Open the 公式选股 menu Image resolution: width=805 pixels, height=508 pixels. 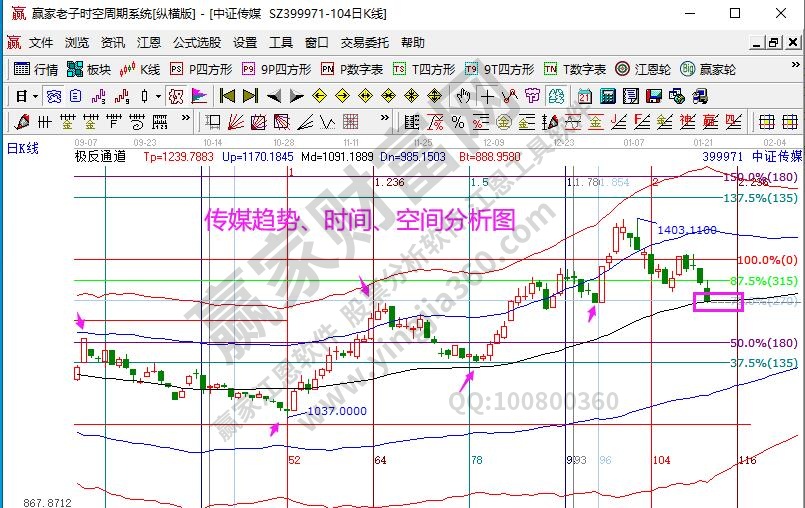(x=197, y=43)
